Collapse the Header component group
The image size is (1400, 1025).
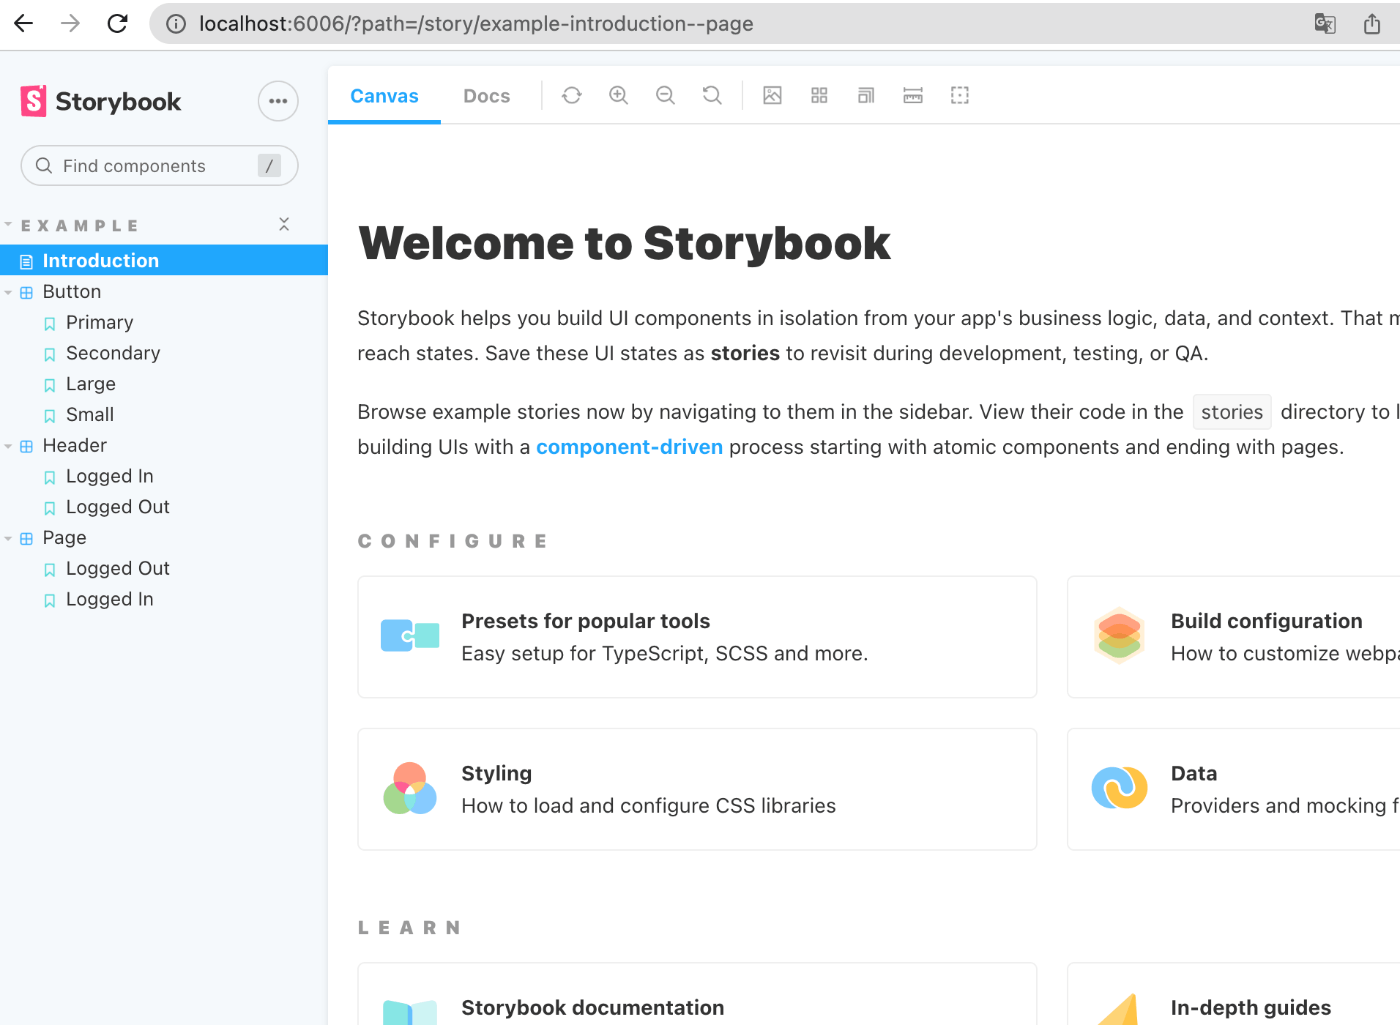[8, 447]
